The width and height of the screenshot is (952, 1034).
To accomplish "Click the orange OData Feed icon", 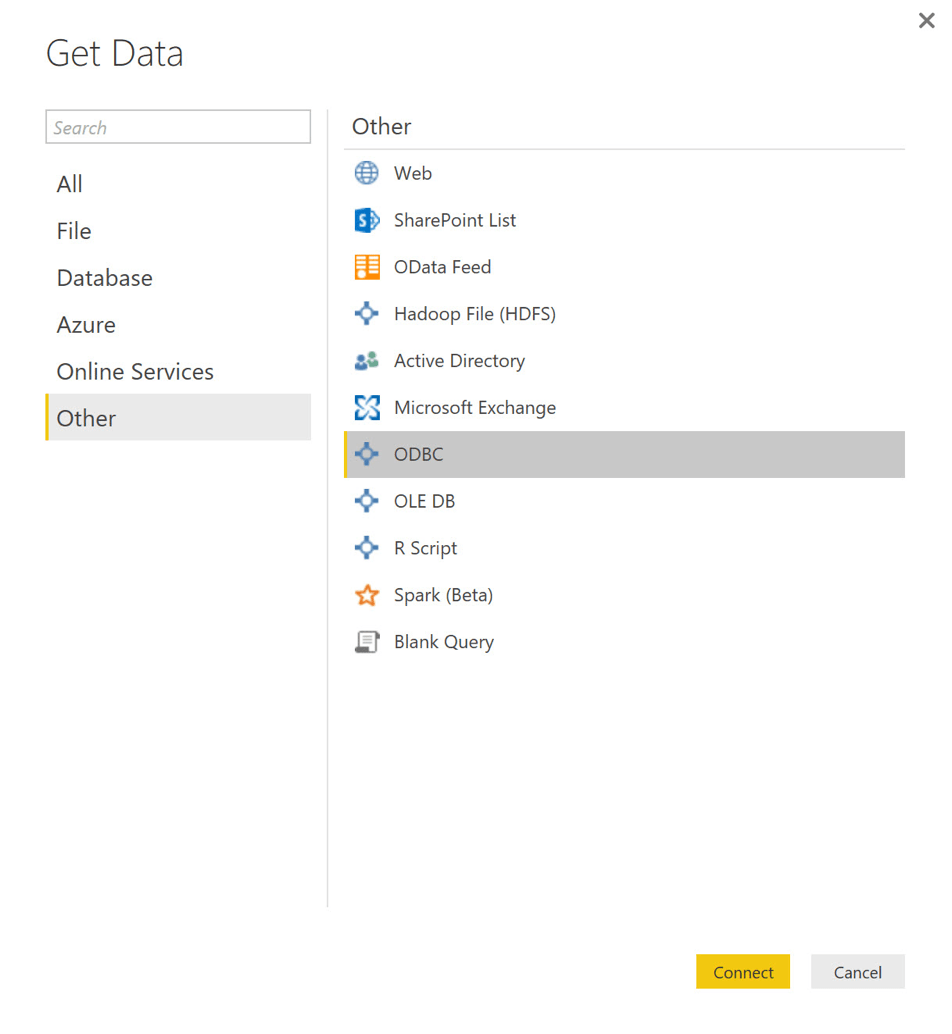I will tap(366, 267).
